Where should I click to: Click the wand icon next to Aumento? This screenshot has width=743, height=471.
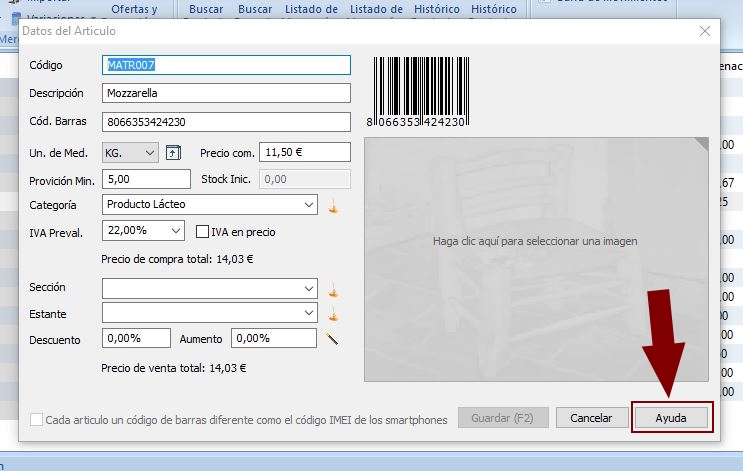click(332, 338)
